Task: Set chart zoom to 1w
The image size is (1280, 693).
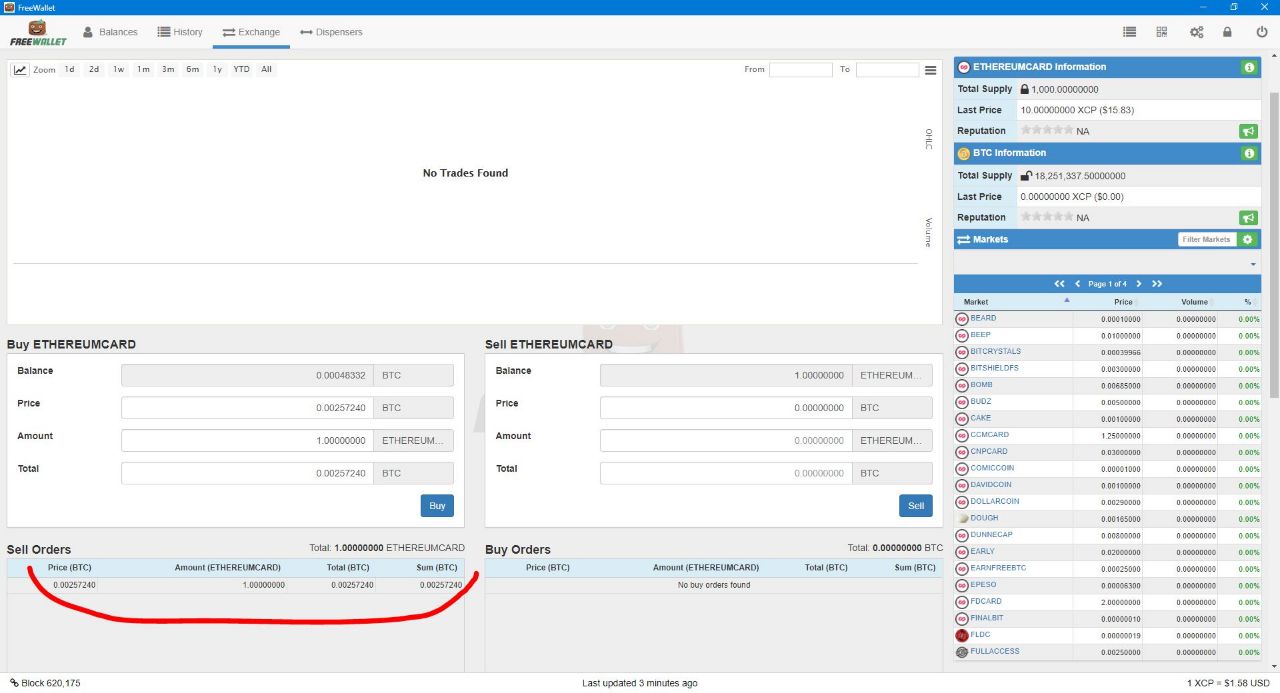Action: 118,70
